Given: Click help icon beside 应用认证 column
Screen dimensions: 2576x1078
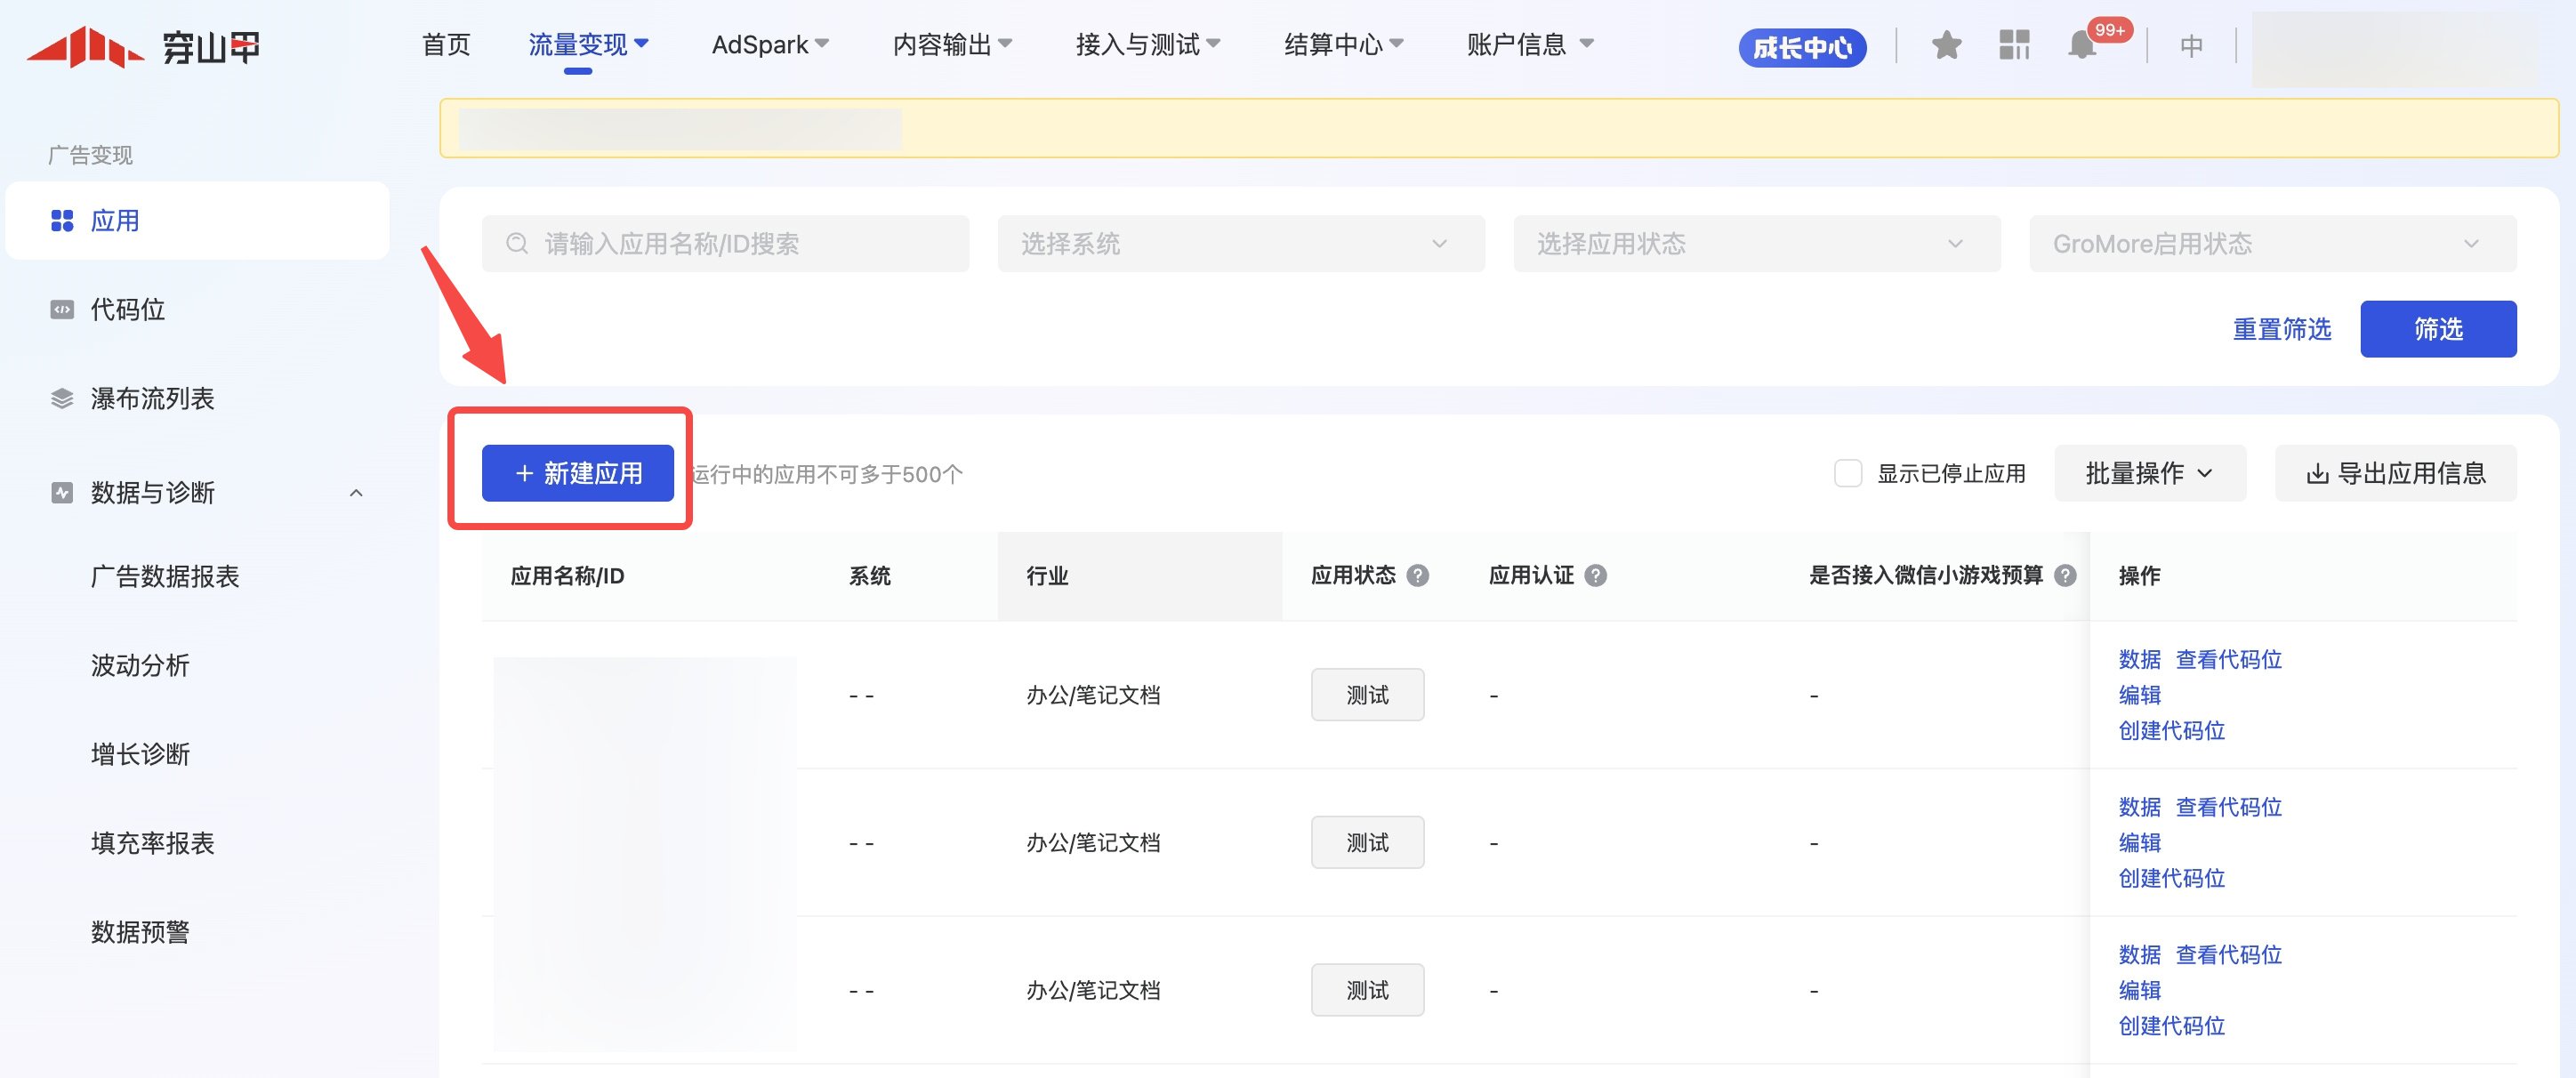Looking at the screenshot, I should tap(1596, 576).
